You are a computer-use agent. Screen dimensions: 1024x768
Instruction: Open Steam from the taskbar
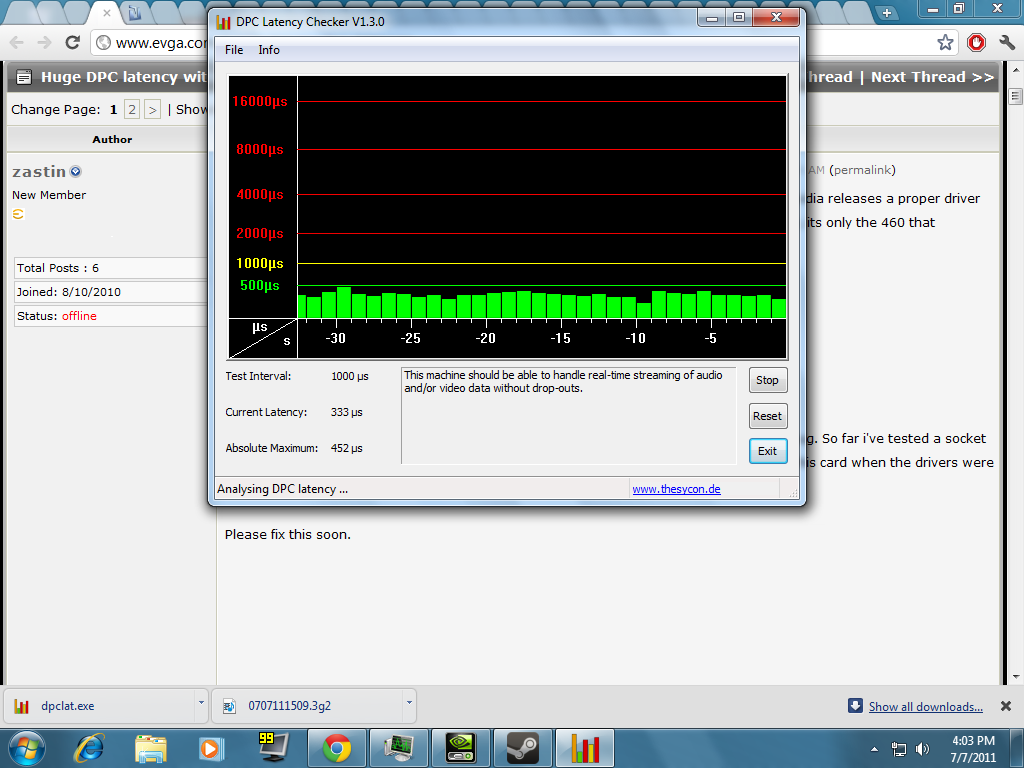[x=522, y=747]
